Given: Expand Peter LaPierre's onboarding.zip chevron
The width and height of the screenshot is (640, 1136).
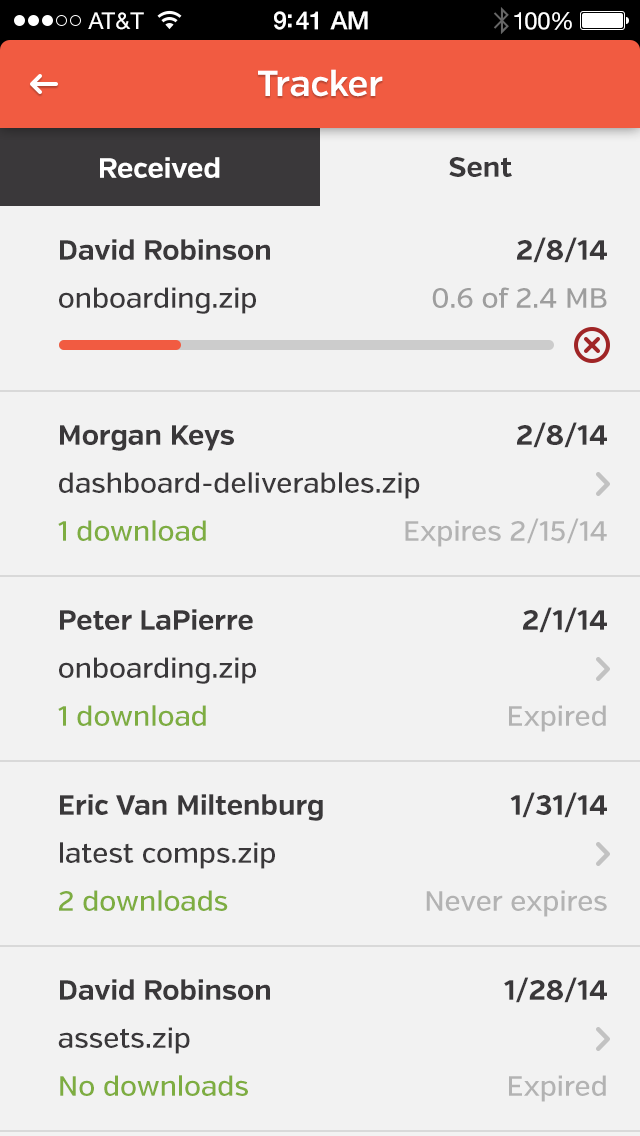Looking at the screenshot, I should (602, 669).
